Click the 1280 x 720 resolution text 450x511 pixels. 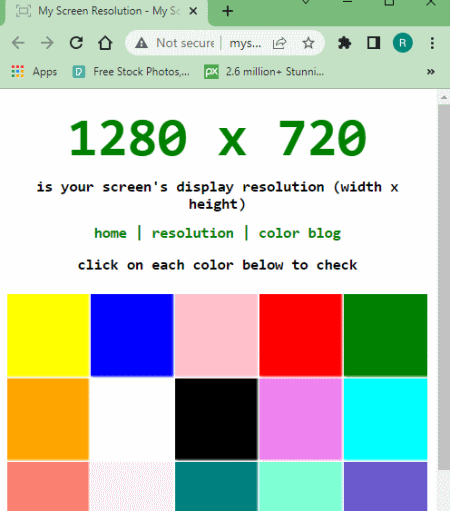tap(217, 138)
